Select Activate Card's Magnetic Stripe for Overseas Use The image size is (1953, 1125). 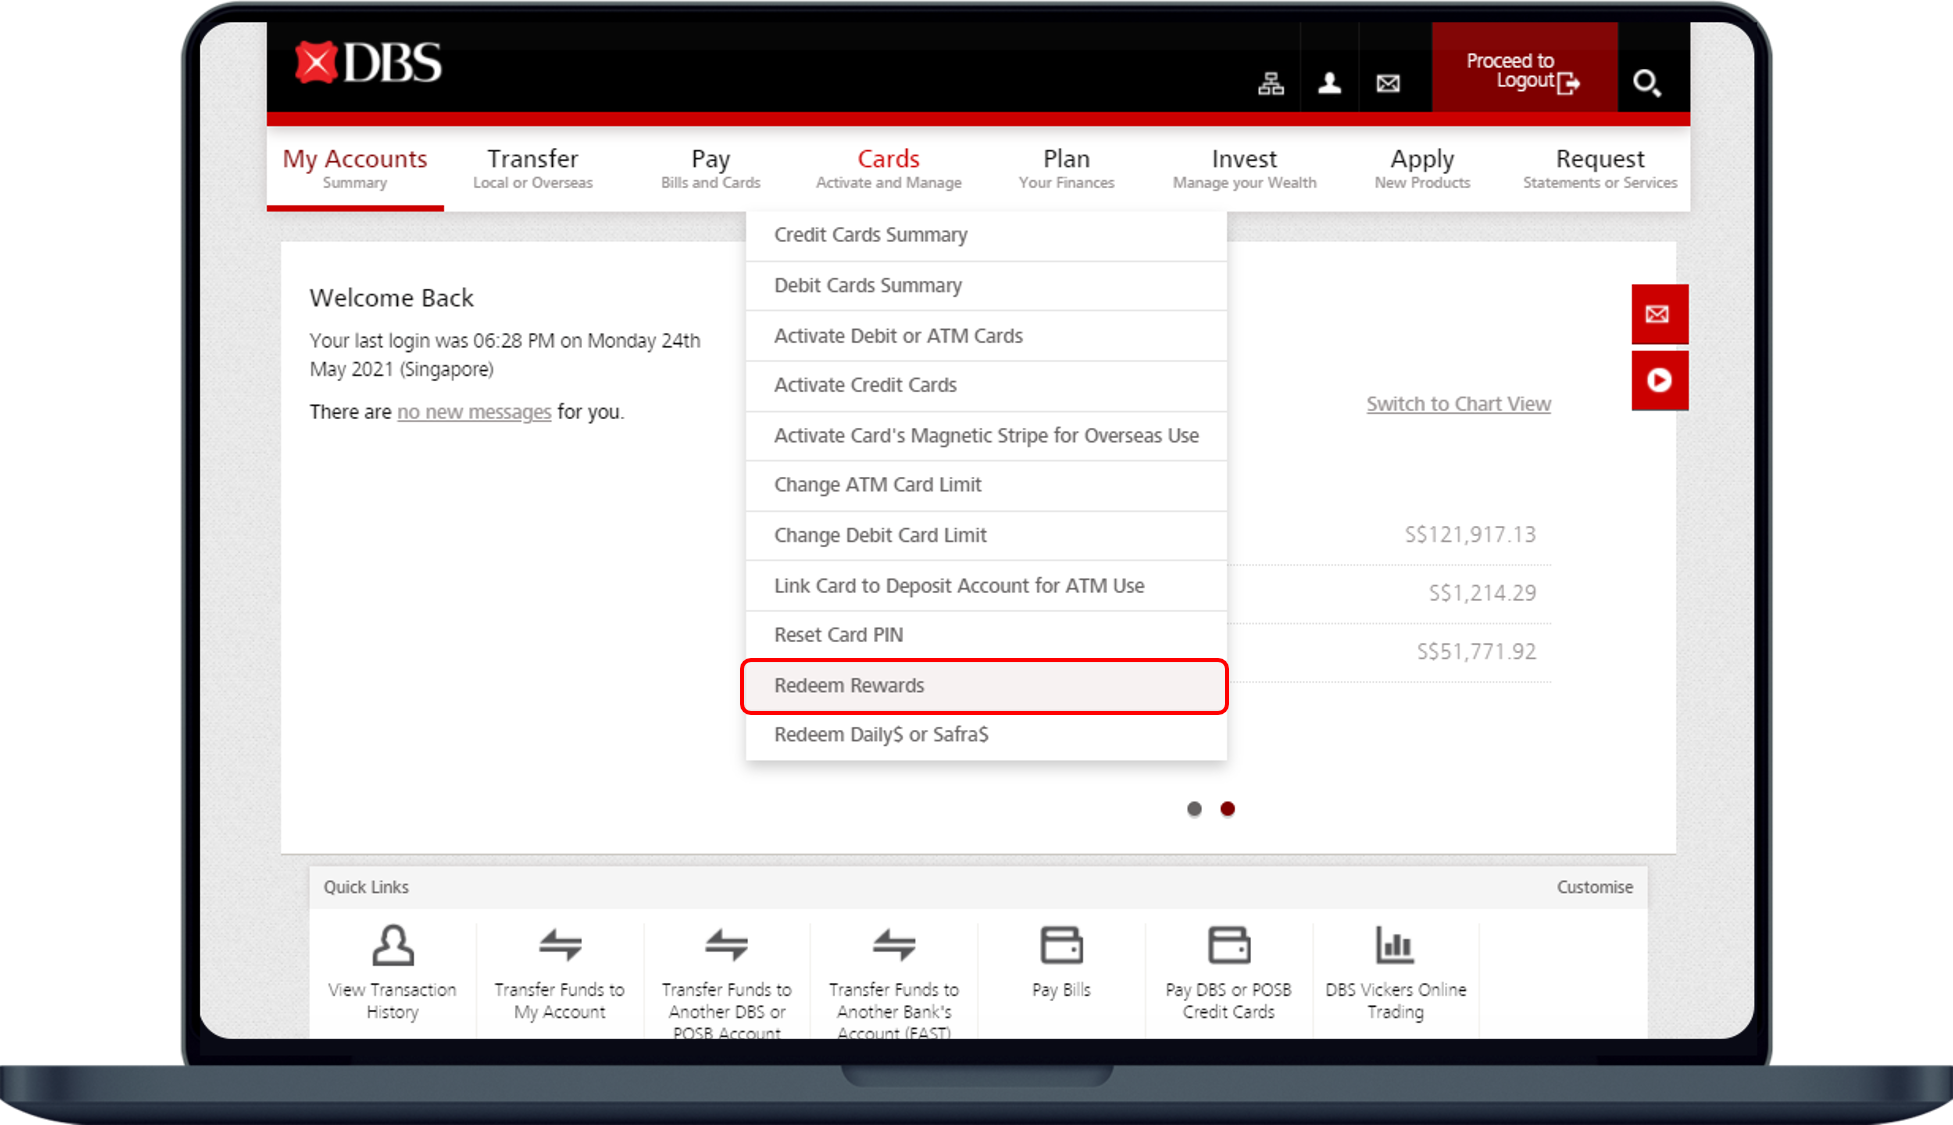(986, 436)
